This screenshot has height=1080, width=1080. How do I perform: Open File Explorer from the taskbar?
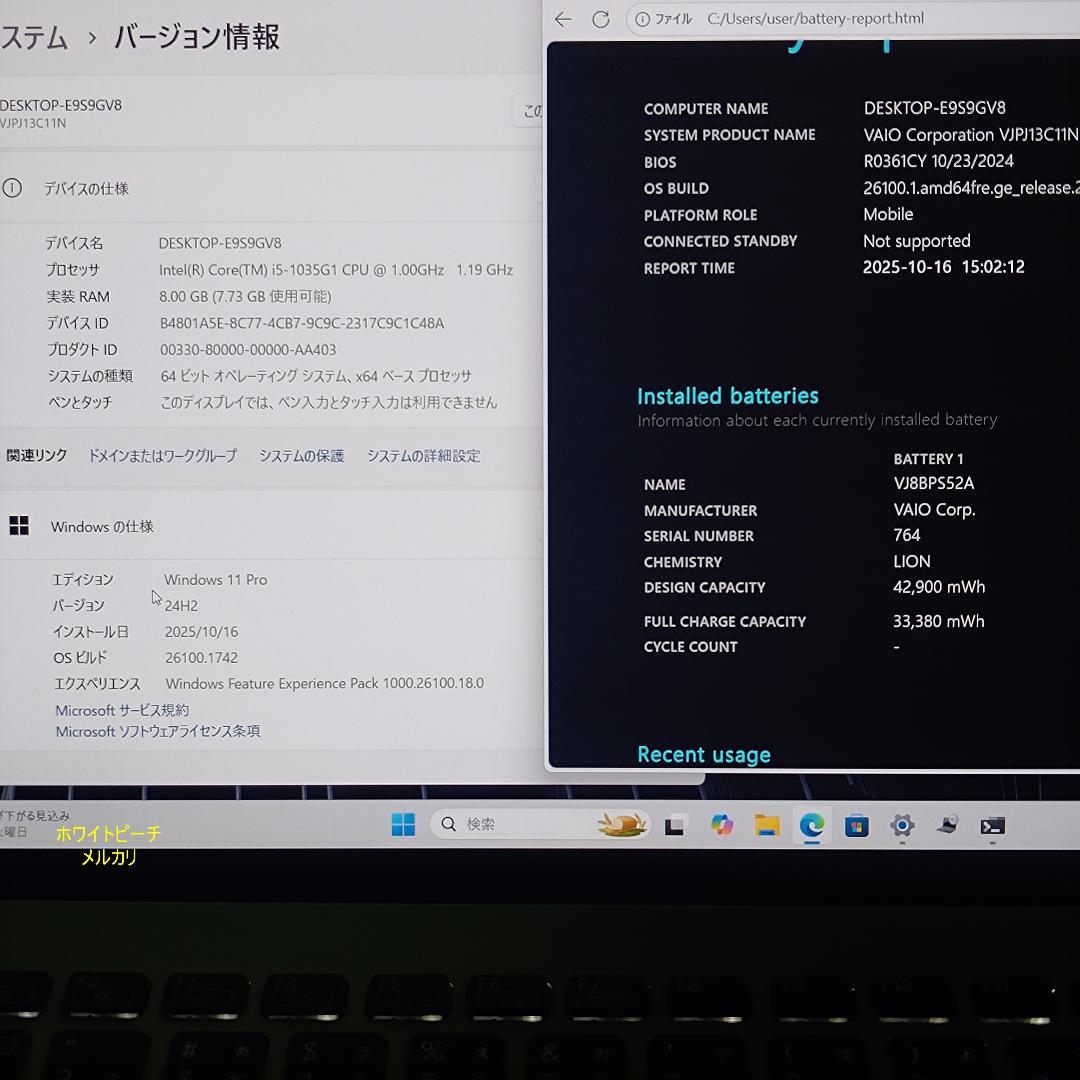(x=766, y=825)
